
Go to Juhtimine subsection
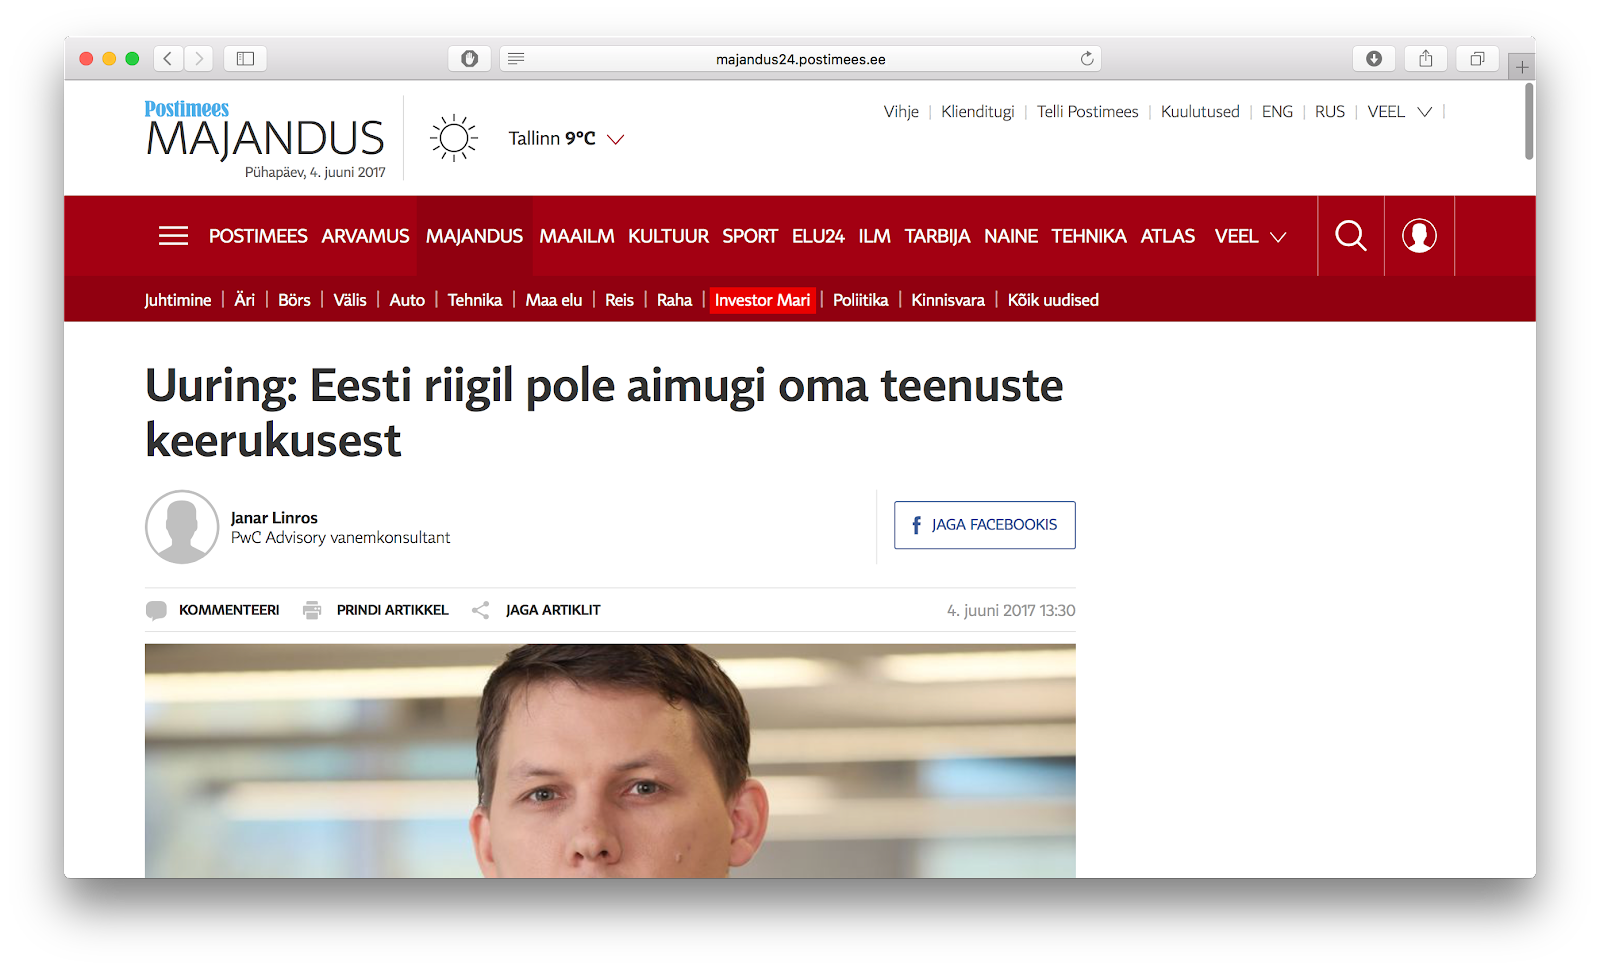point(178,300)
